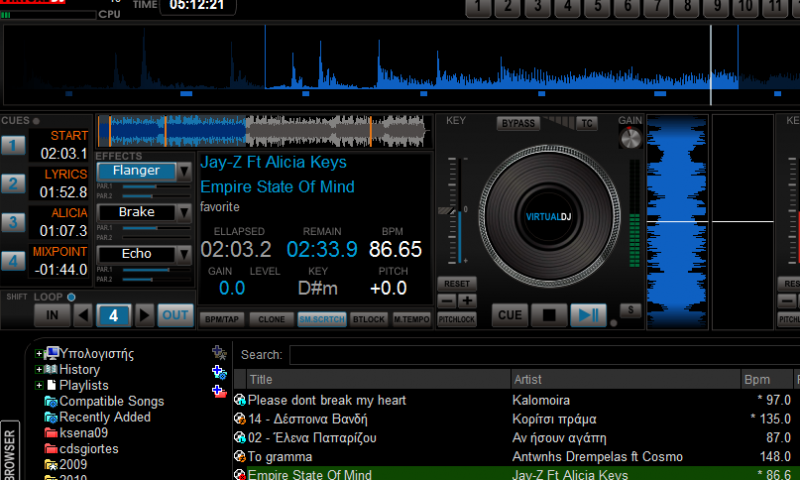Click the add favorite folder icon
Screen dimensions: 800x480
coord(219,353)
